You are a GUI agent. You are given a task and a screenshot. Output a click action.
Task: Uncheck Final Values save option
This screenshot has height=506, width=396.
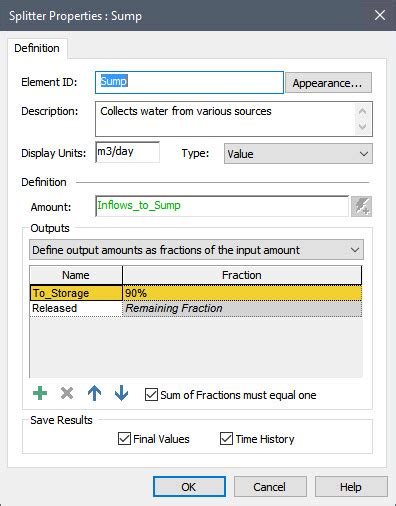pos(124,439)
